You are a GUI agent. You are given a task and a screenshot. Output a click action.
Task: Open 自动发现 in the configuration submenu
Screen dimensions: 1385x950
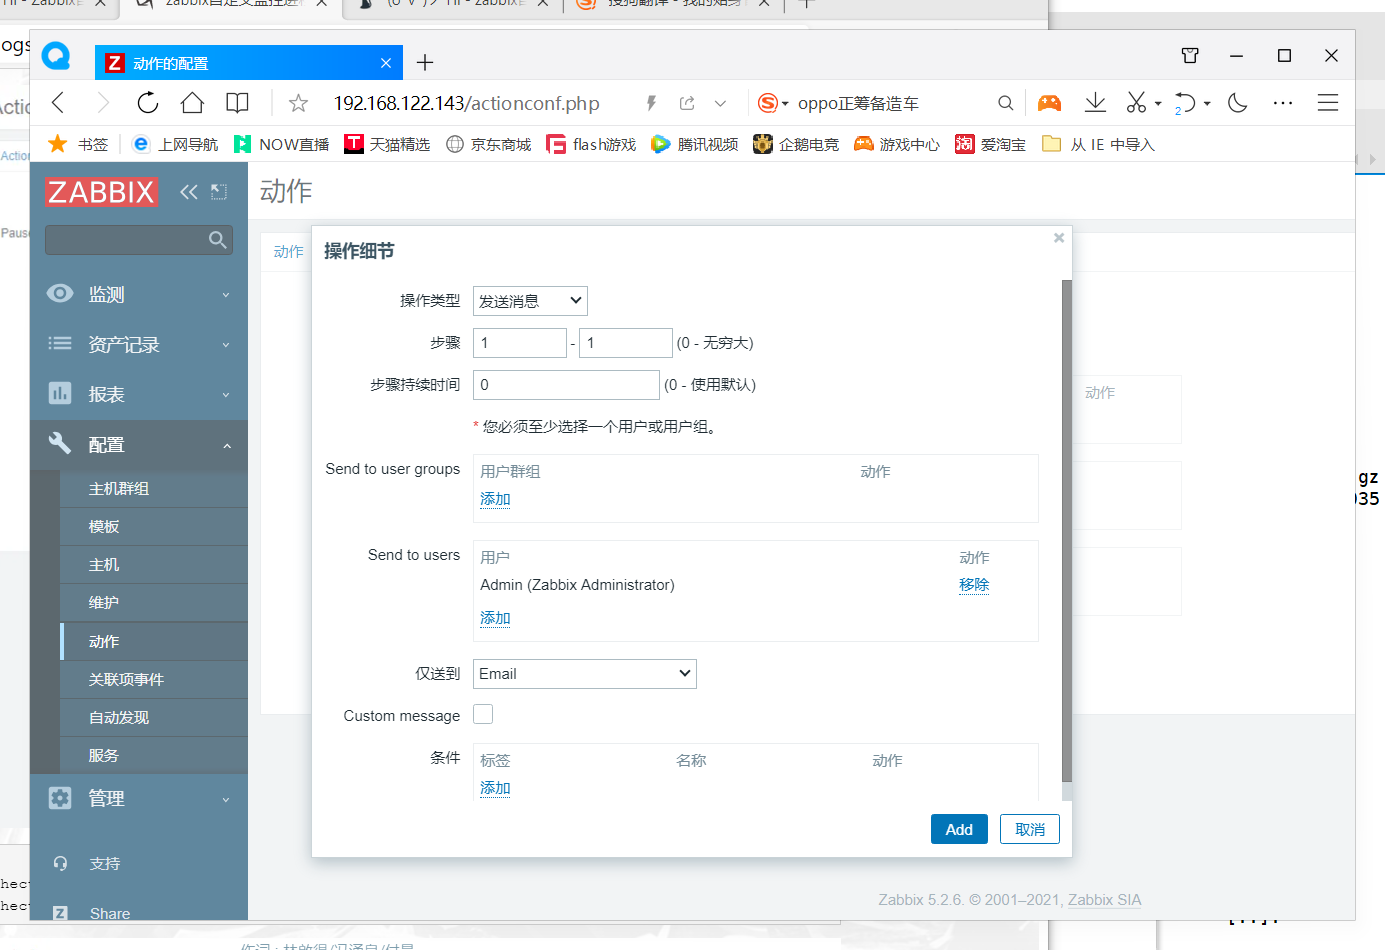pos(154,718)
